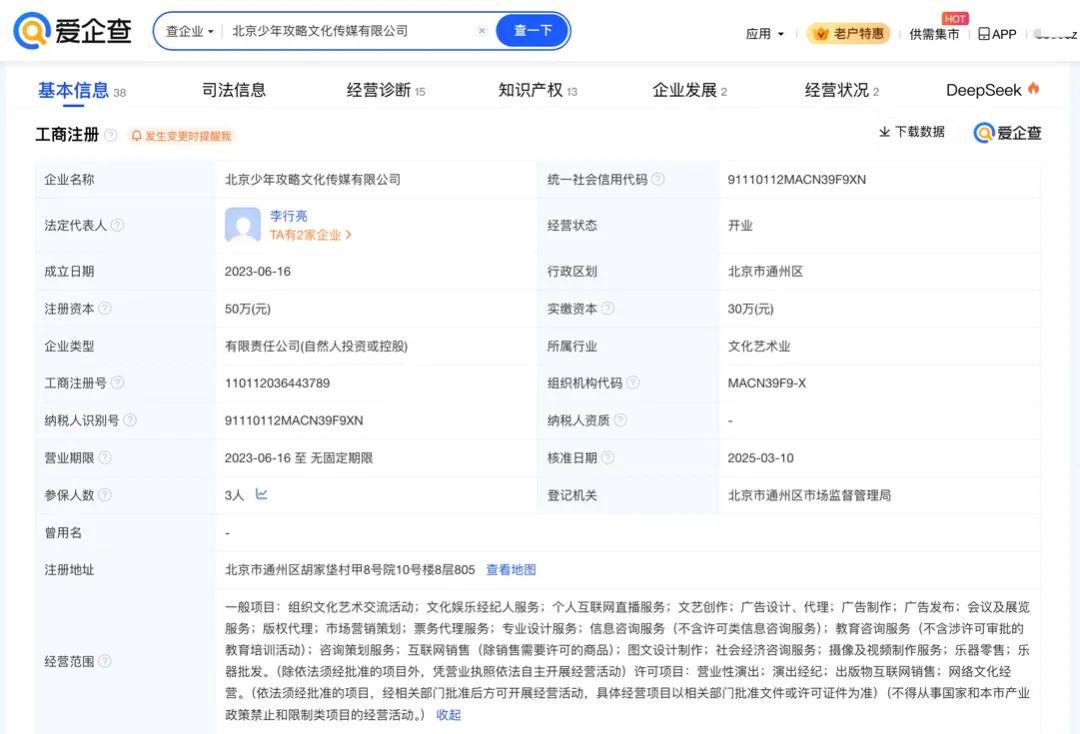
Task: Click the 老户特惠 promotion button
Action: tap(849, 33)
